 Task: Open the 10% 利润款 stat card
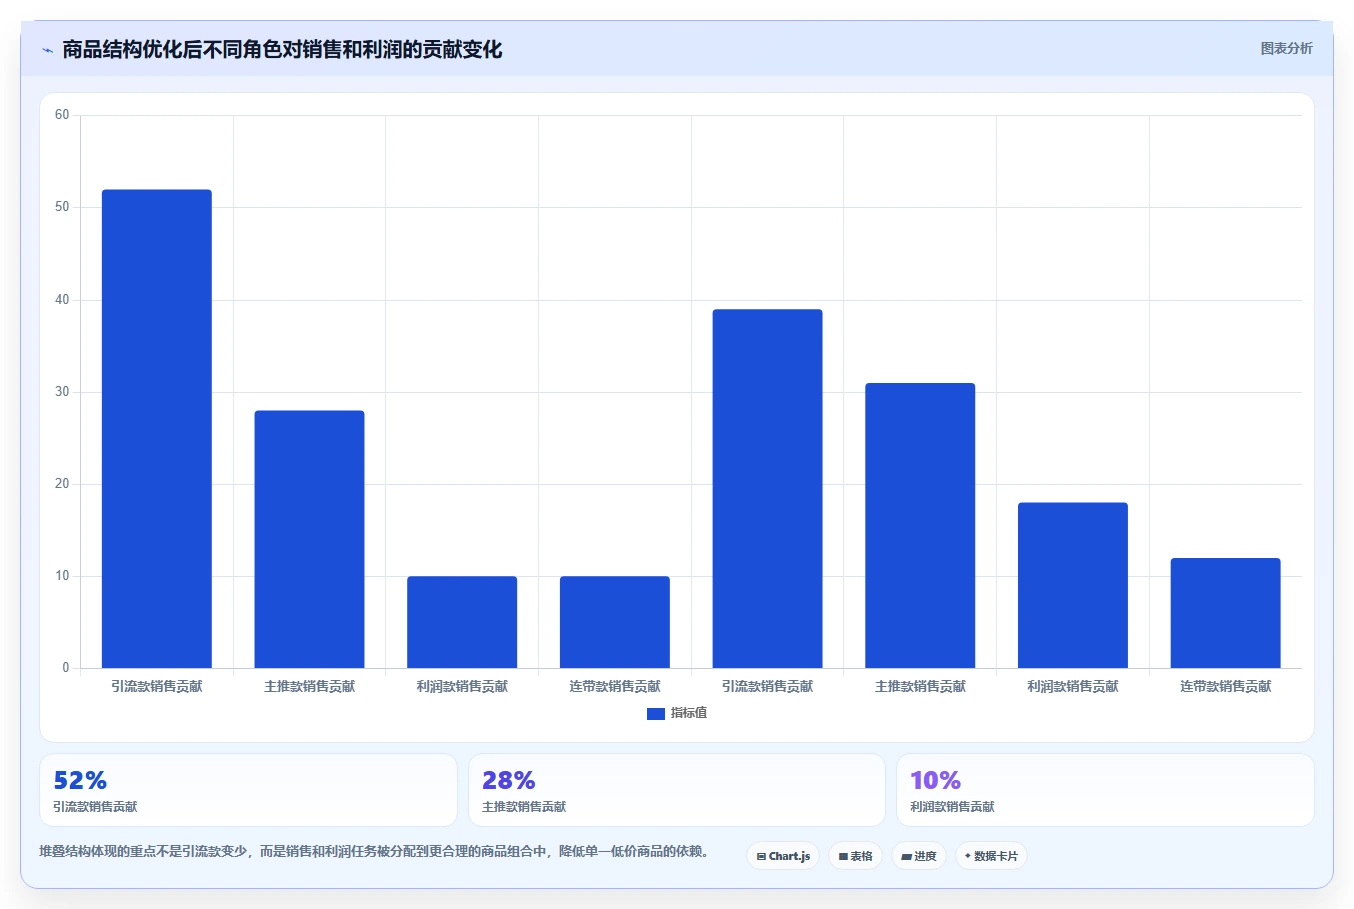(1105, 790)
